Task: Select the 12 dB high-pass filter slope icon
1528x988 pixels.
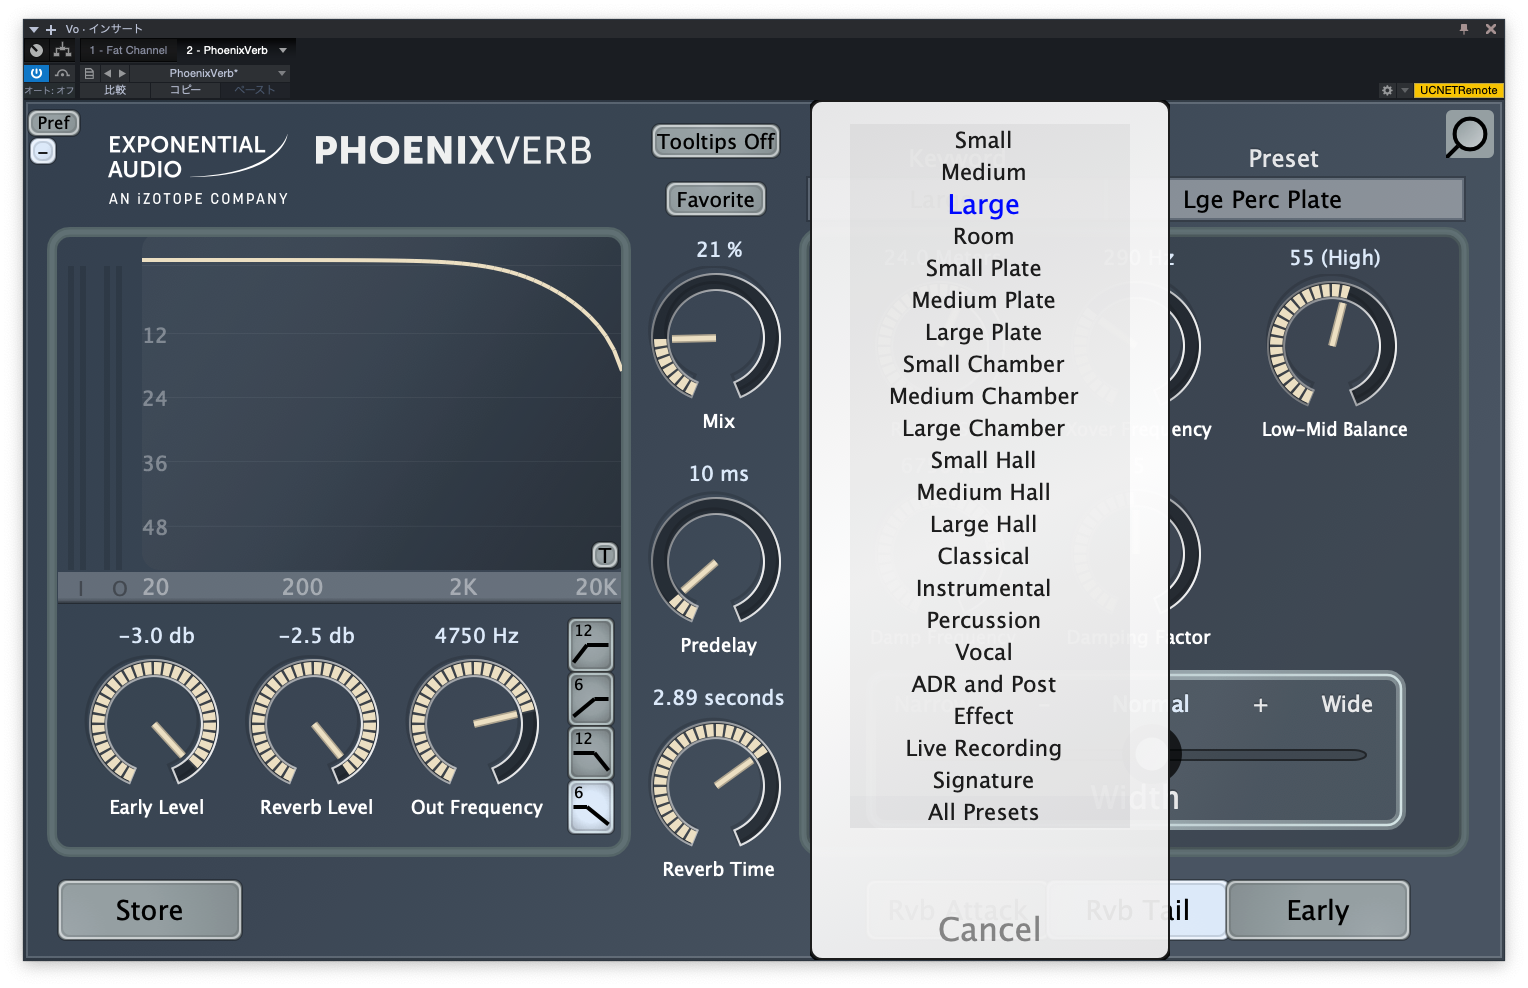Action: point(590,645)
